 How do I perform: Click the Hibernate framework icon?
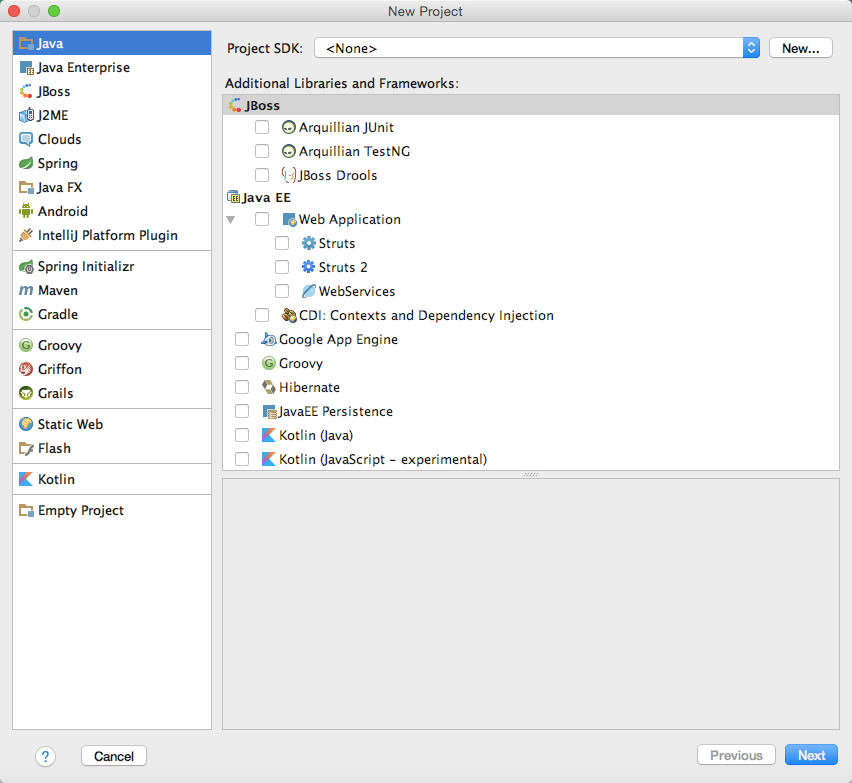click(269, 387)
